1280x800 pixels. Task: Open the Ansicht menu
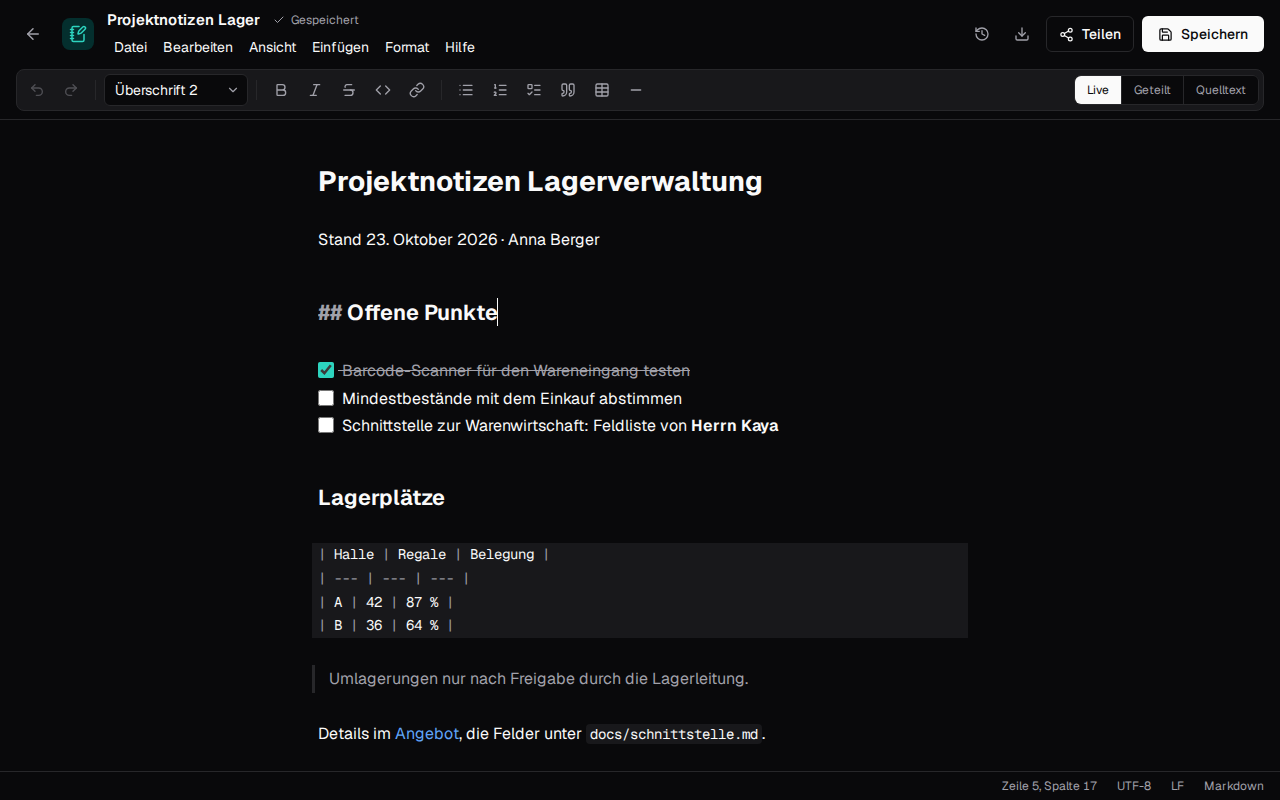point(273,47)
